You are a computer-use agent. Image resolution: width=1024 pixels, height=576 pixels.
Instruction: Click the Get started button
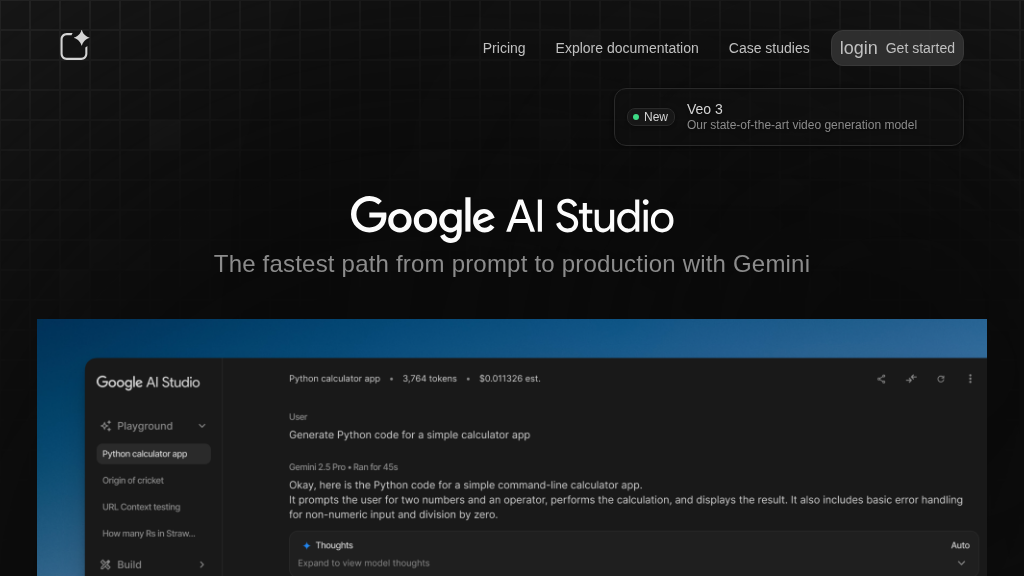point(919,48)
